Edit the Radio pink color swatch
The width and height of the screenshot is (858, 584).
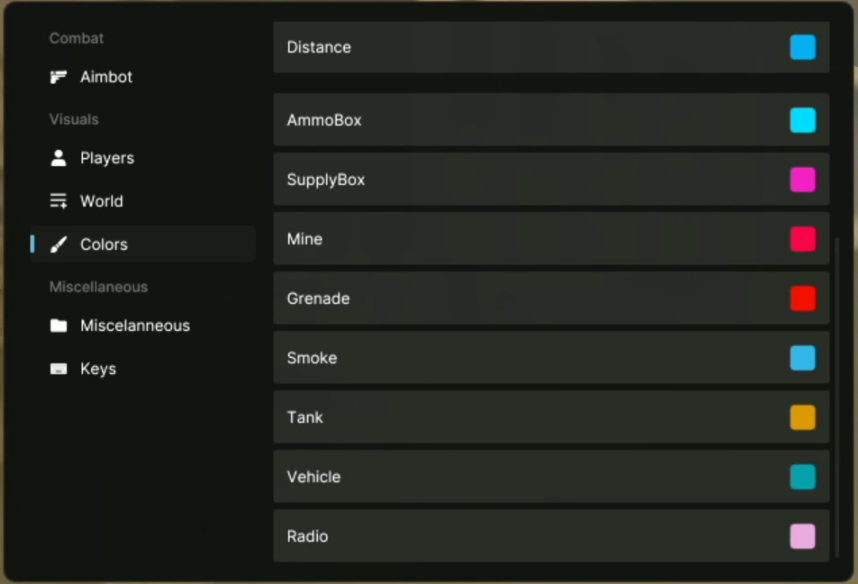click(802, 537)
